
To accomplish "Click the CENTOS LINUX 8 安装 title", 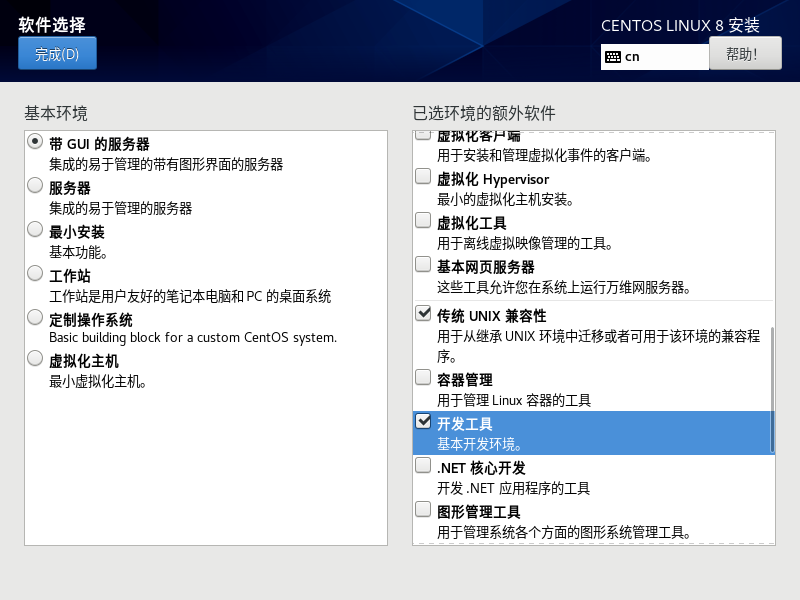I will (x=680, y=25).
